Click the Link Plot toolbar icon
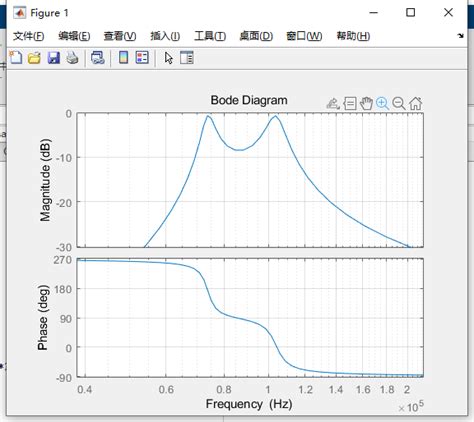Screen dimensions: 474x422 tap(98, 58)
